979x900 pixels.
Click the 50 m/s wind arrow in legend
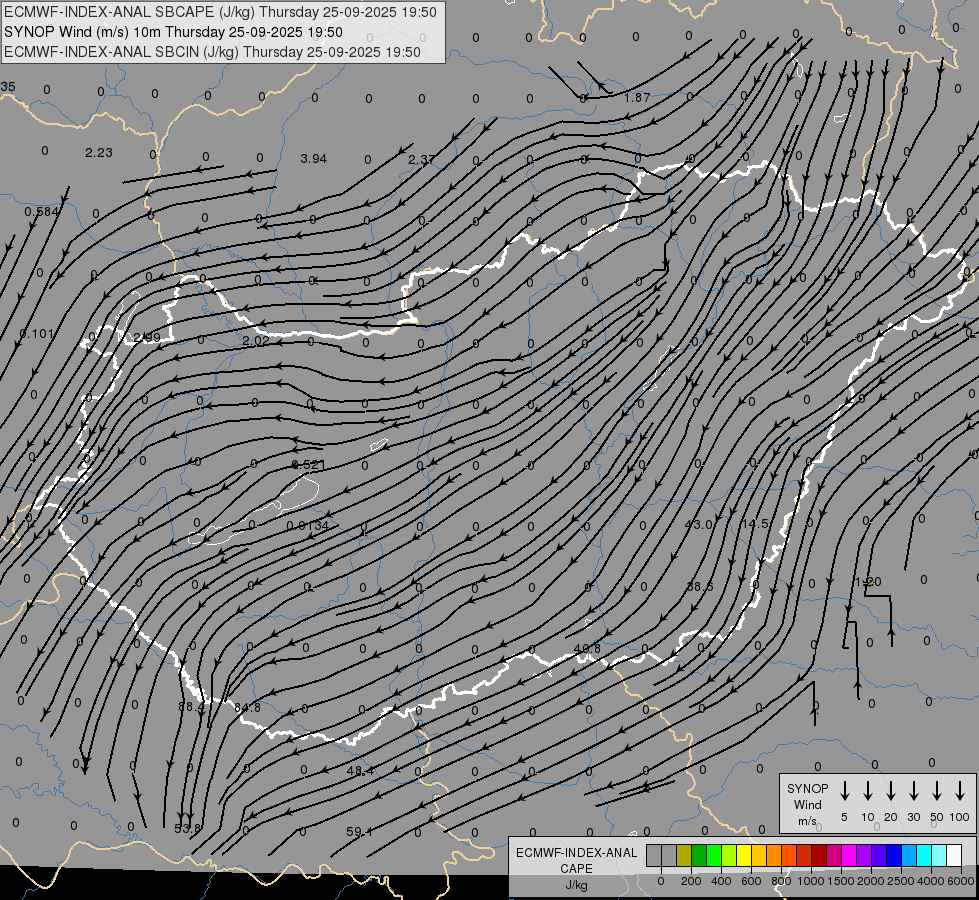click(937, 791)
